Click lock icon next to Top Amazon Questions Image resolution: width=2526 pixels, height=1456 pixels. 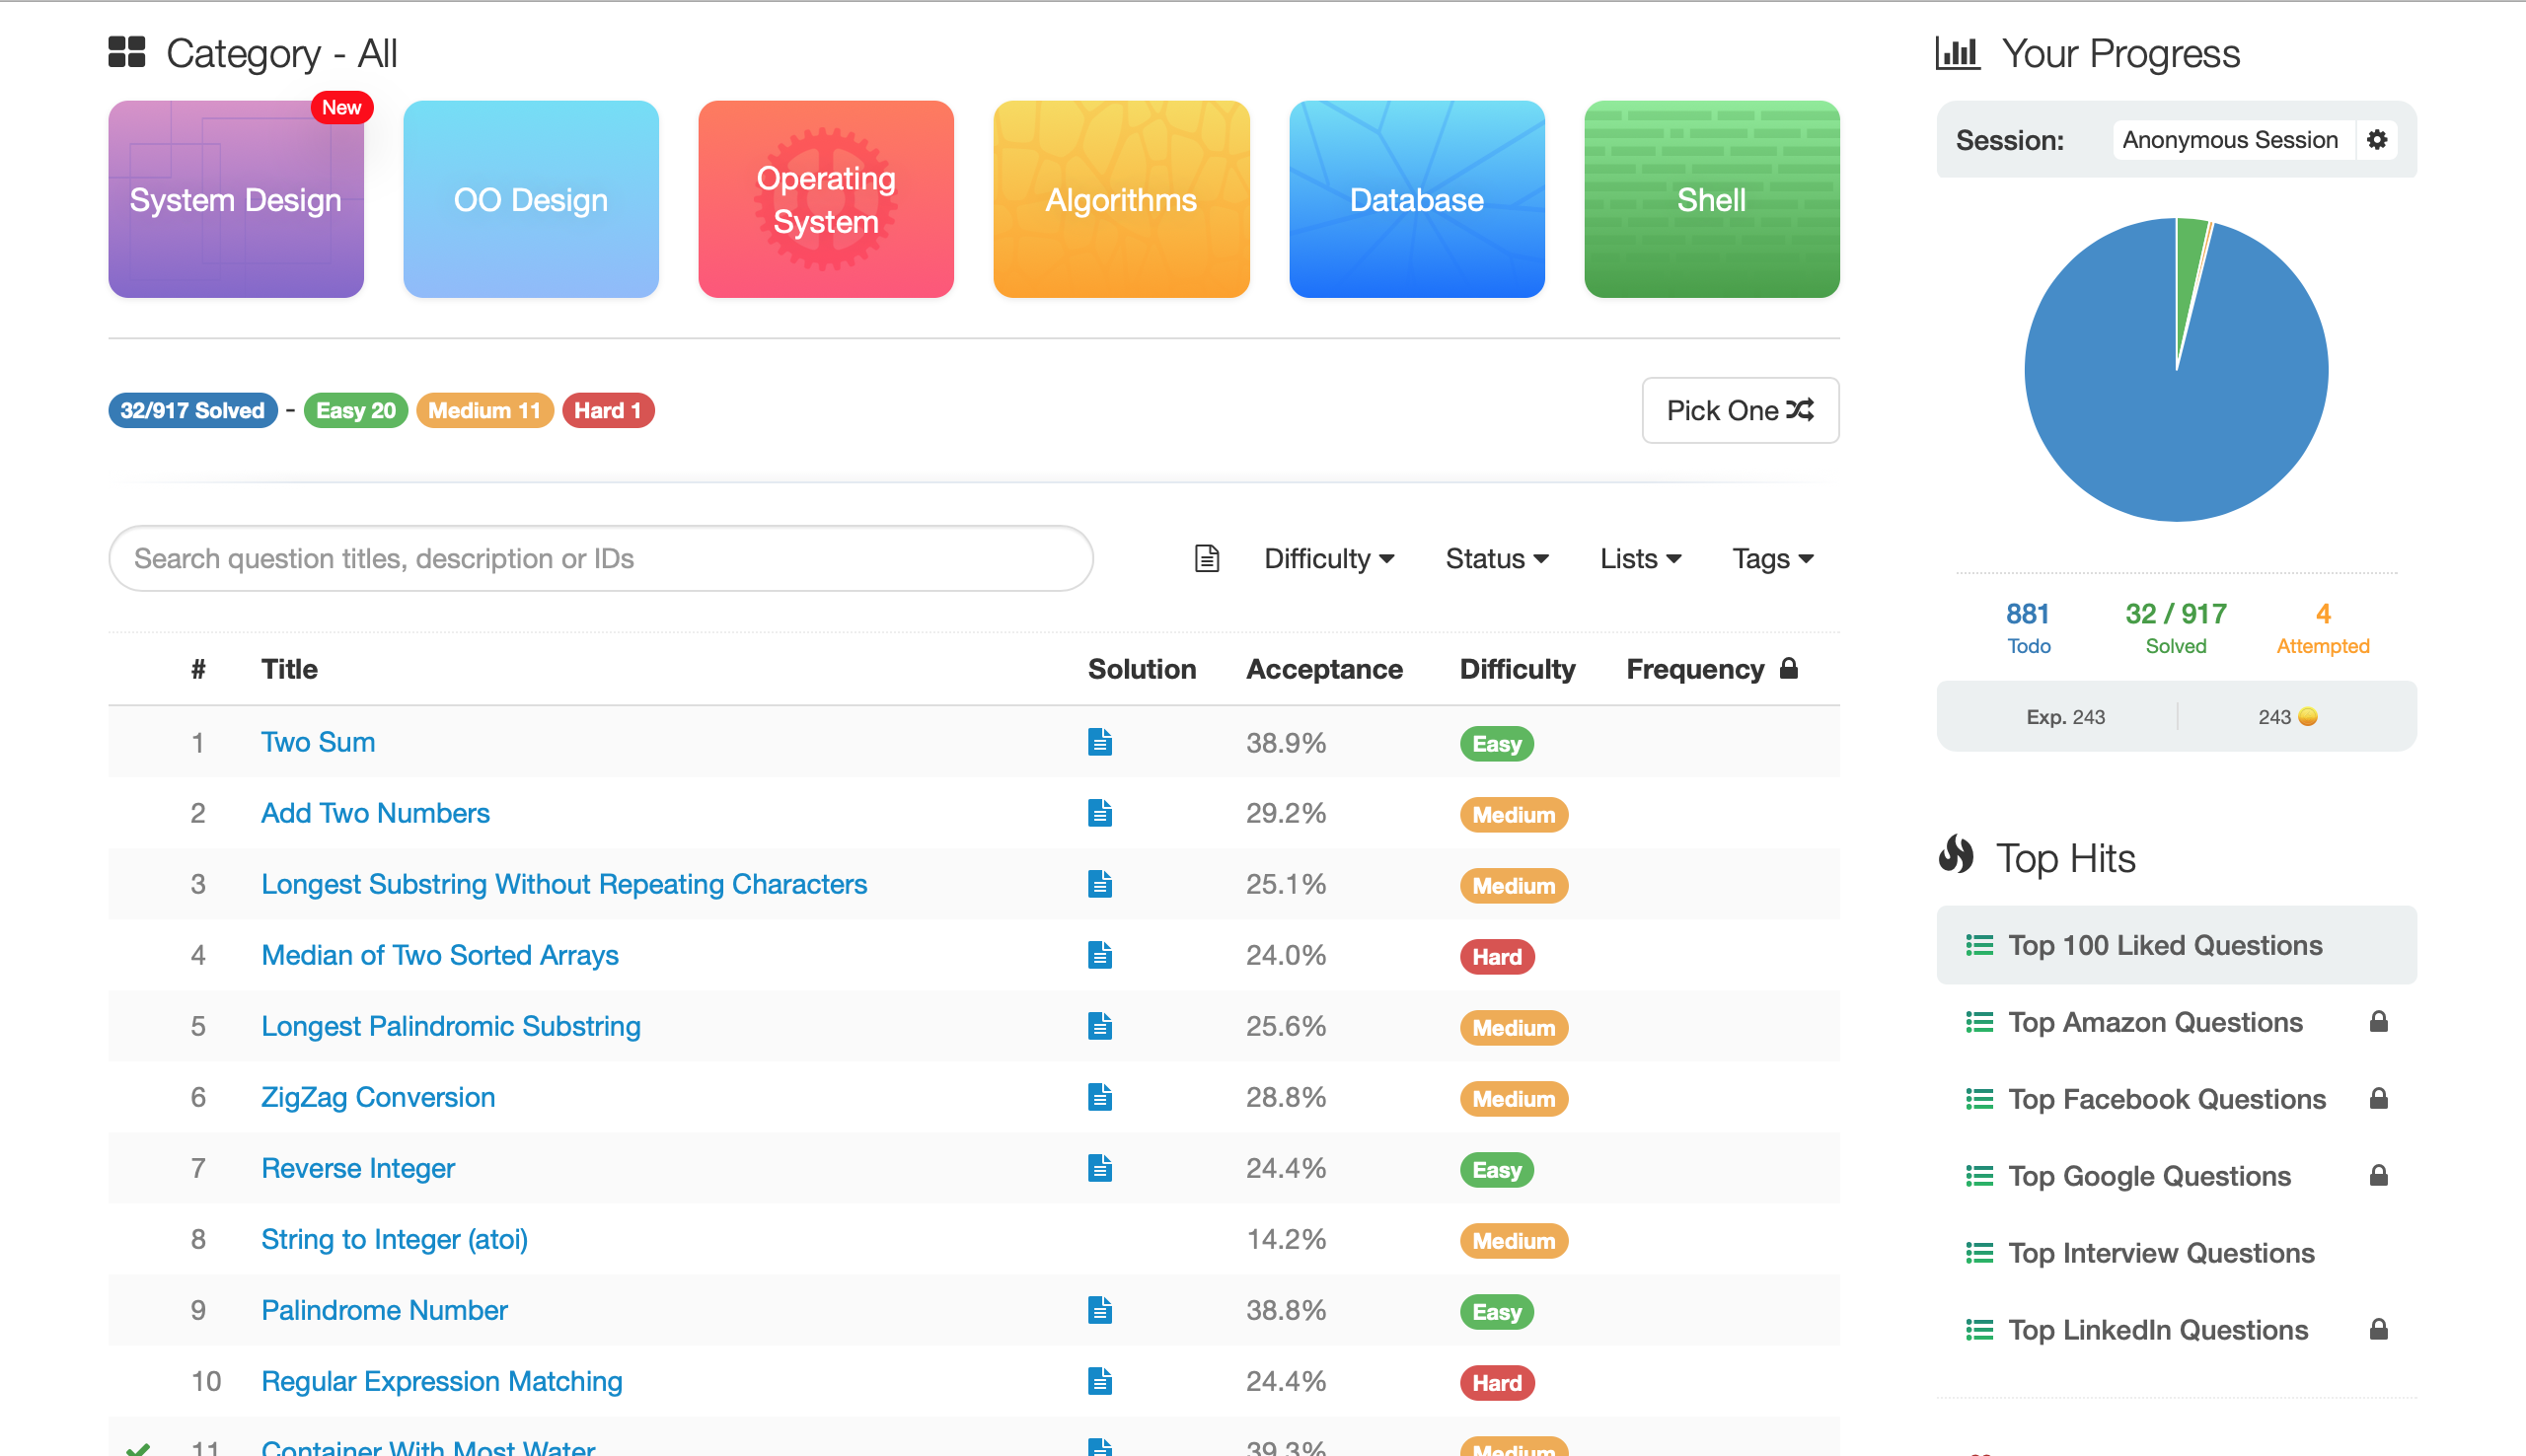click(x=2379, y=1021)
